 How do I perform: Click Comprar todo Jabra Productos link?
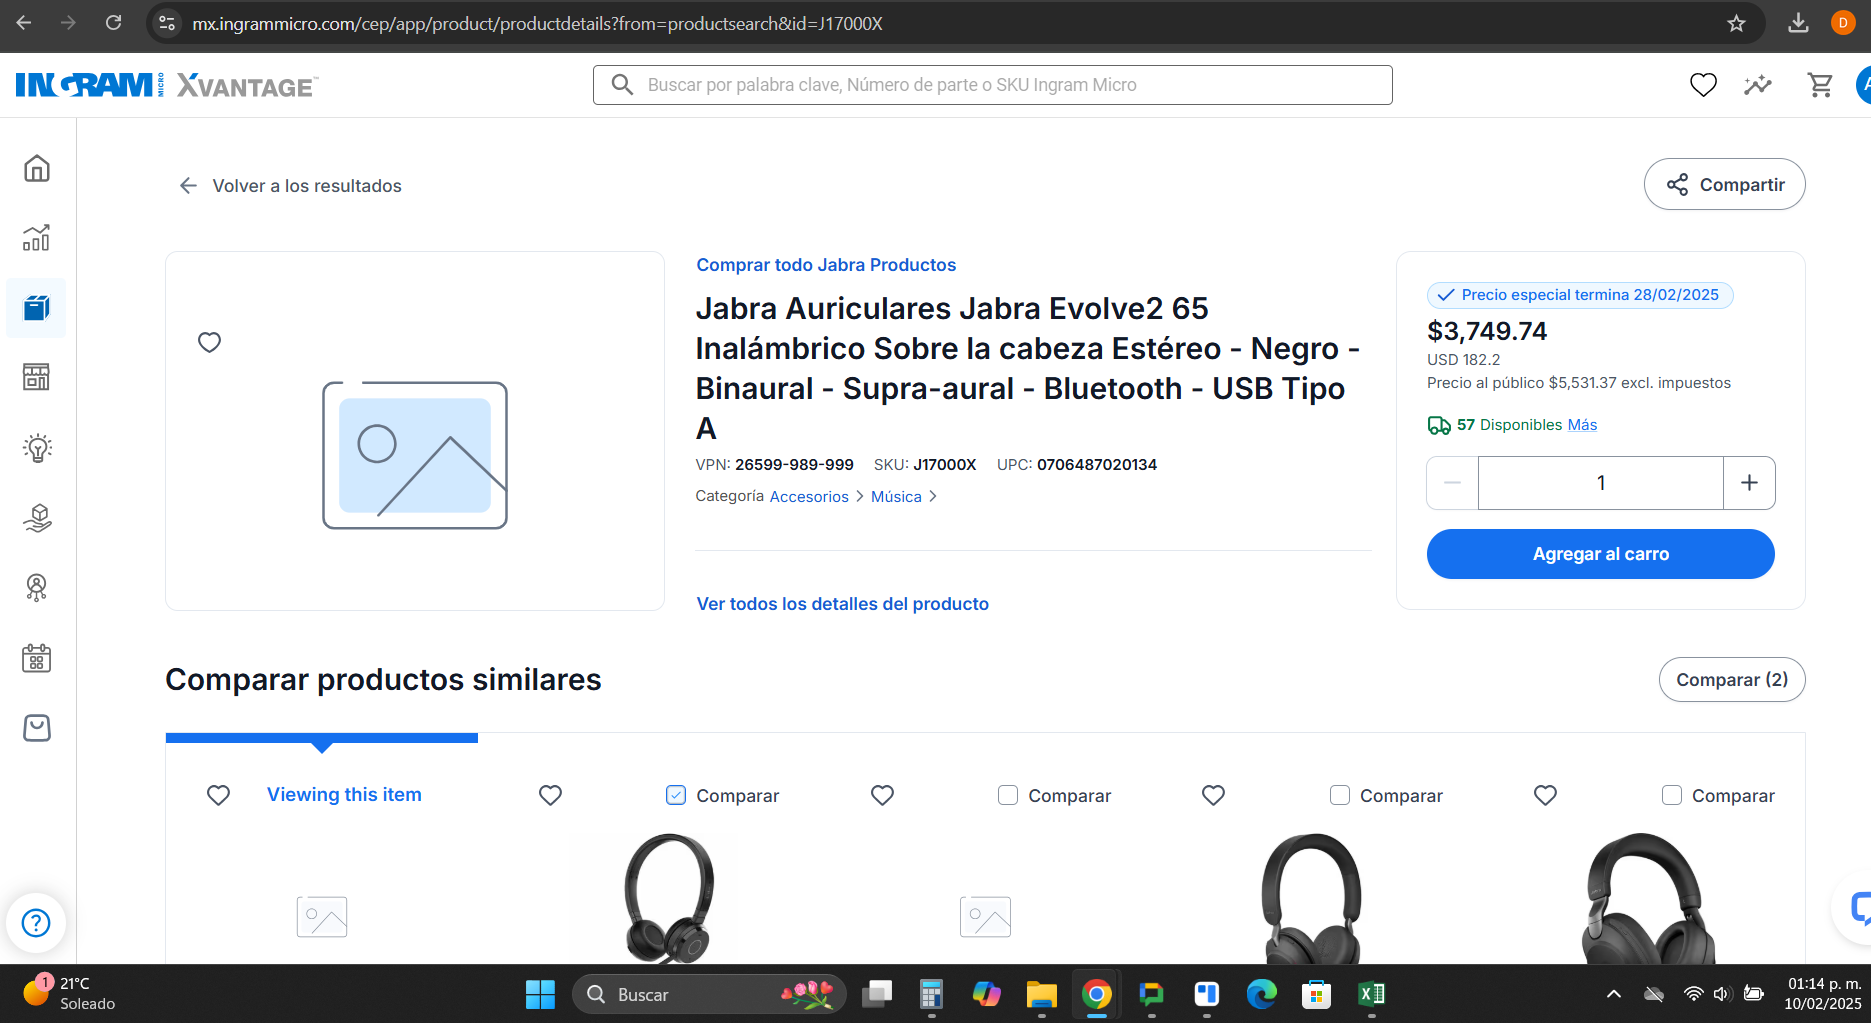tap(826, 265)
